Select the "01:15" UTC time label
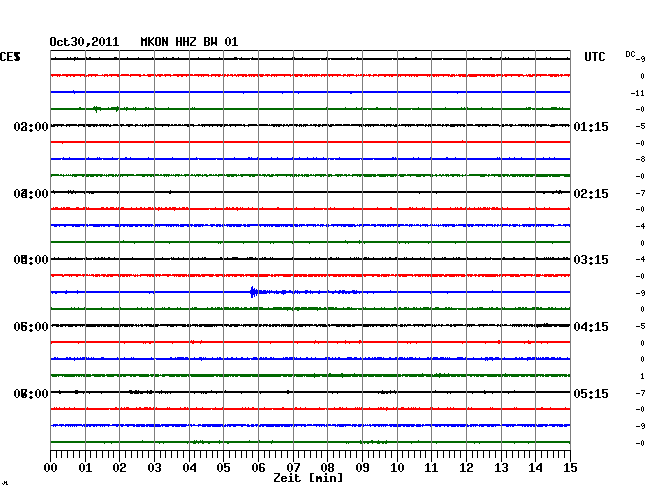650x494 pixels. click(591, 126)
